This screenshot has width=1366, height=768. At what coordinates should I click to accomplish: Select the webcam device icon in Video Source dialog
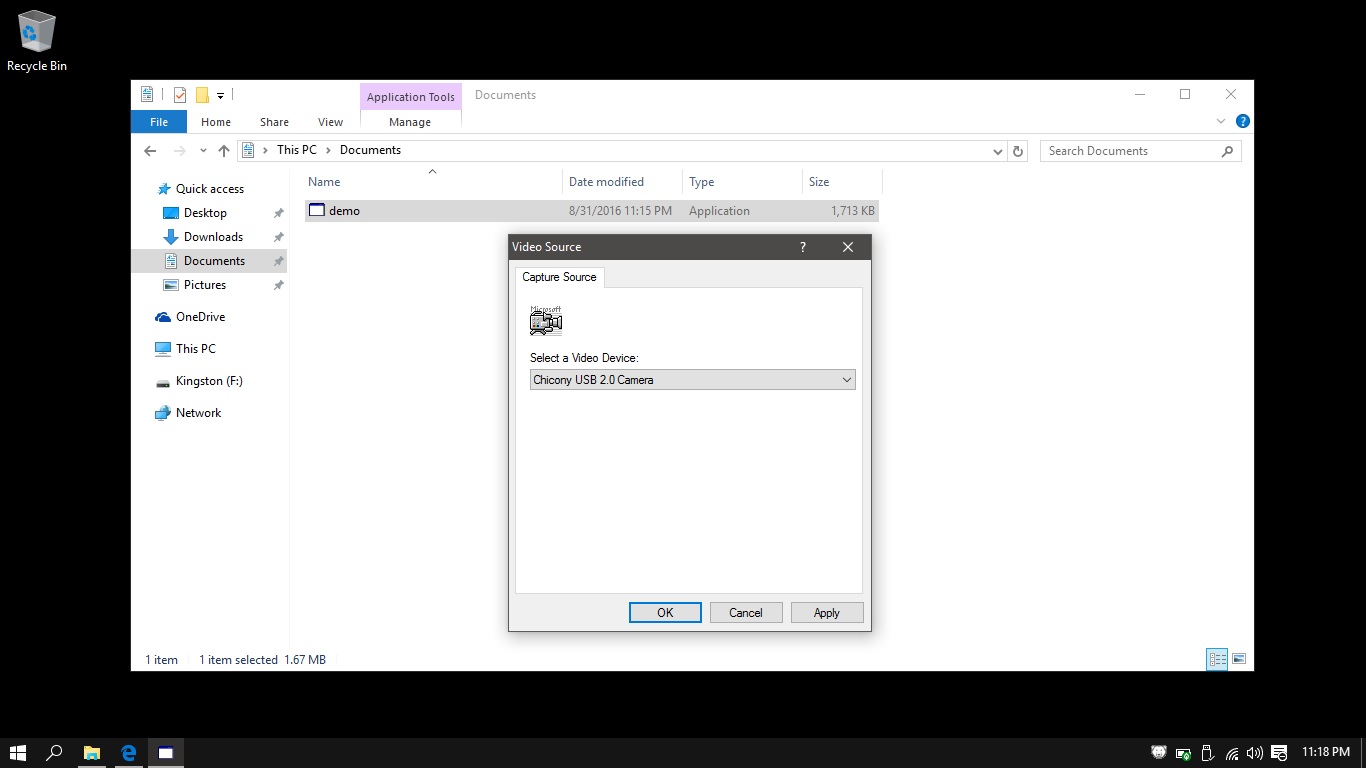(545, 320)
